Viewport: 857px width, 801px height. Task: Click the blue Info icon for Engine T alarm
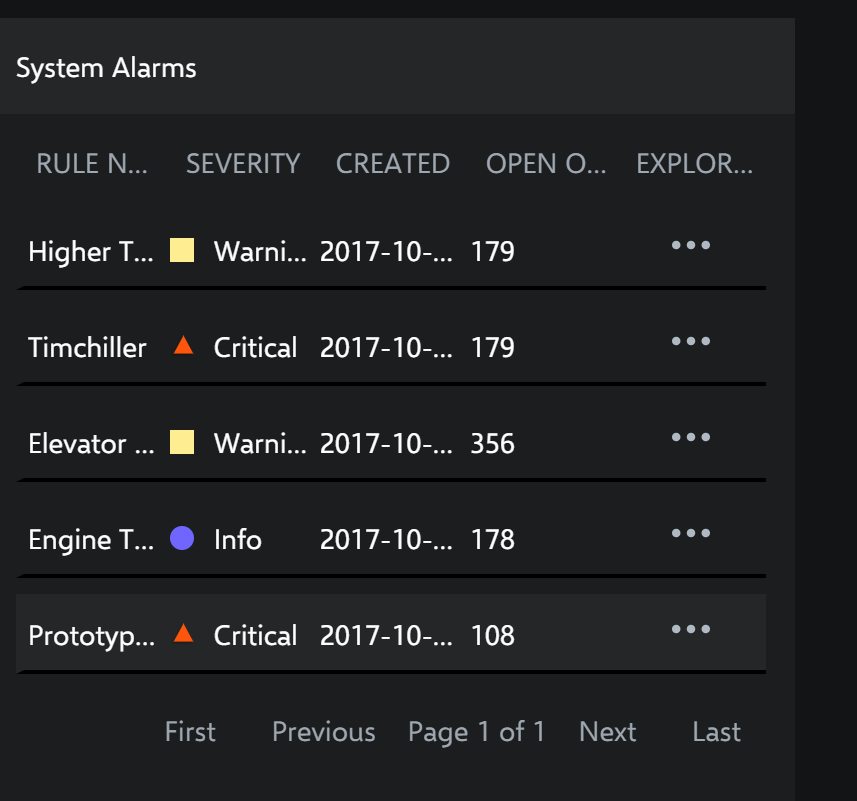[x=184, y=539]
